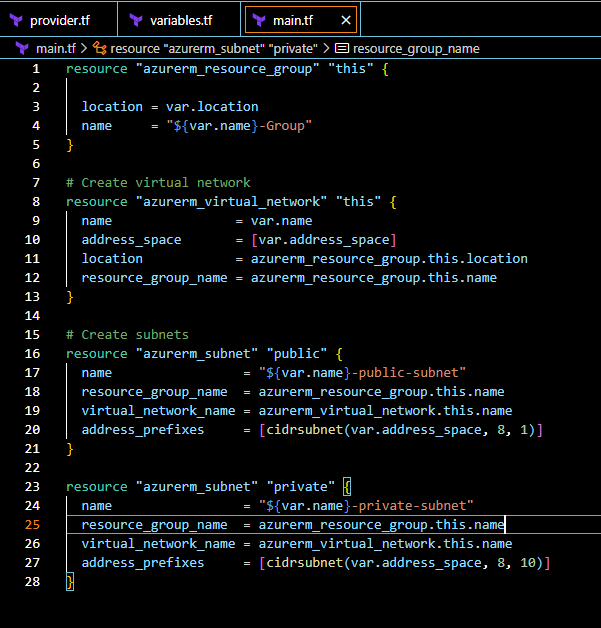Click line number 8 in gutter
Image resolution: width=601 pixels, height=628 pixels.
[x=36, y=201]
